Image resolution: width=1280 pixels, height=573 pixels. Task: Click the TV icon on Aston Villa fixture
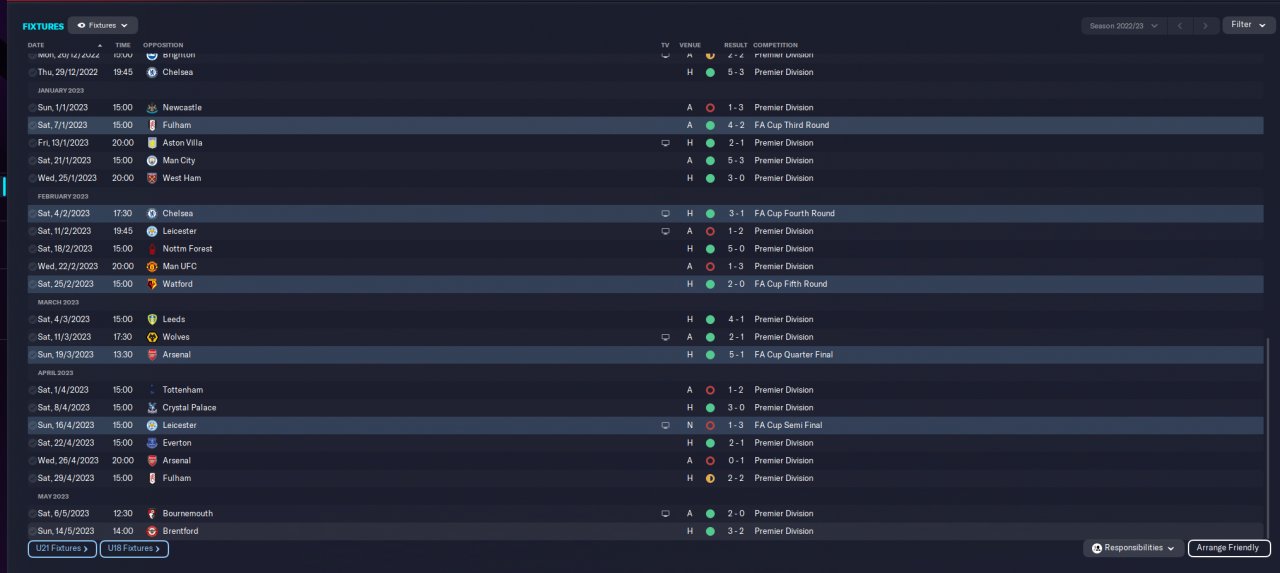click(x=665, y=143)
